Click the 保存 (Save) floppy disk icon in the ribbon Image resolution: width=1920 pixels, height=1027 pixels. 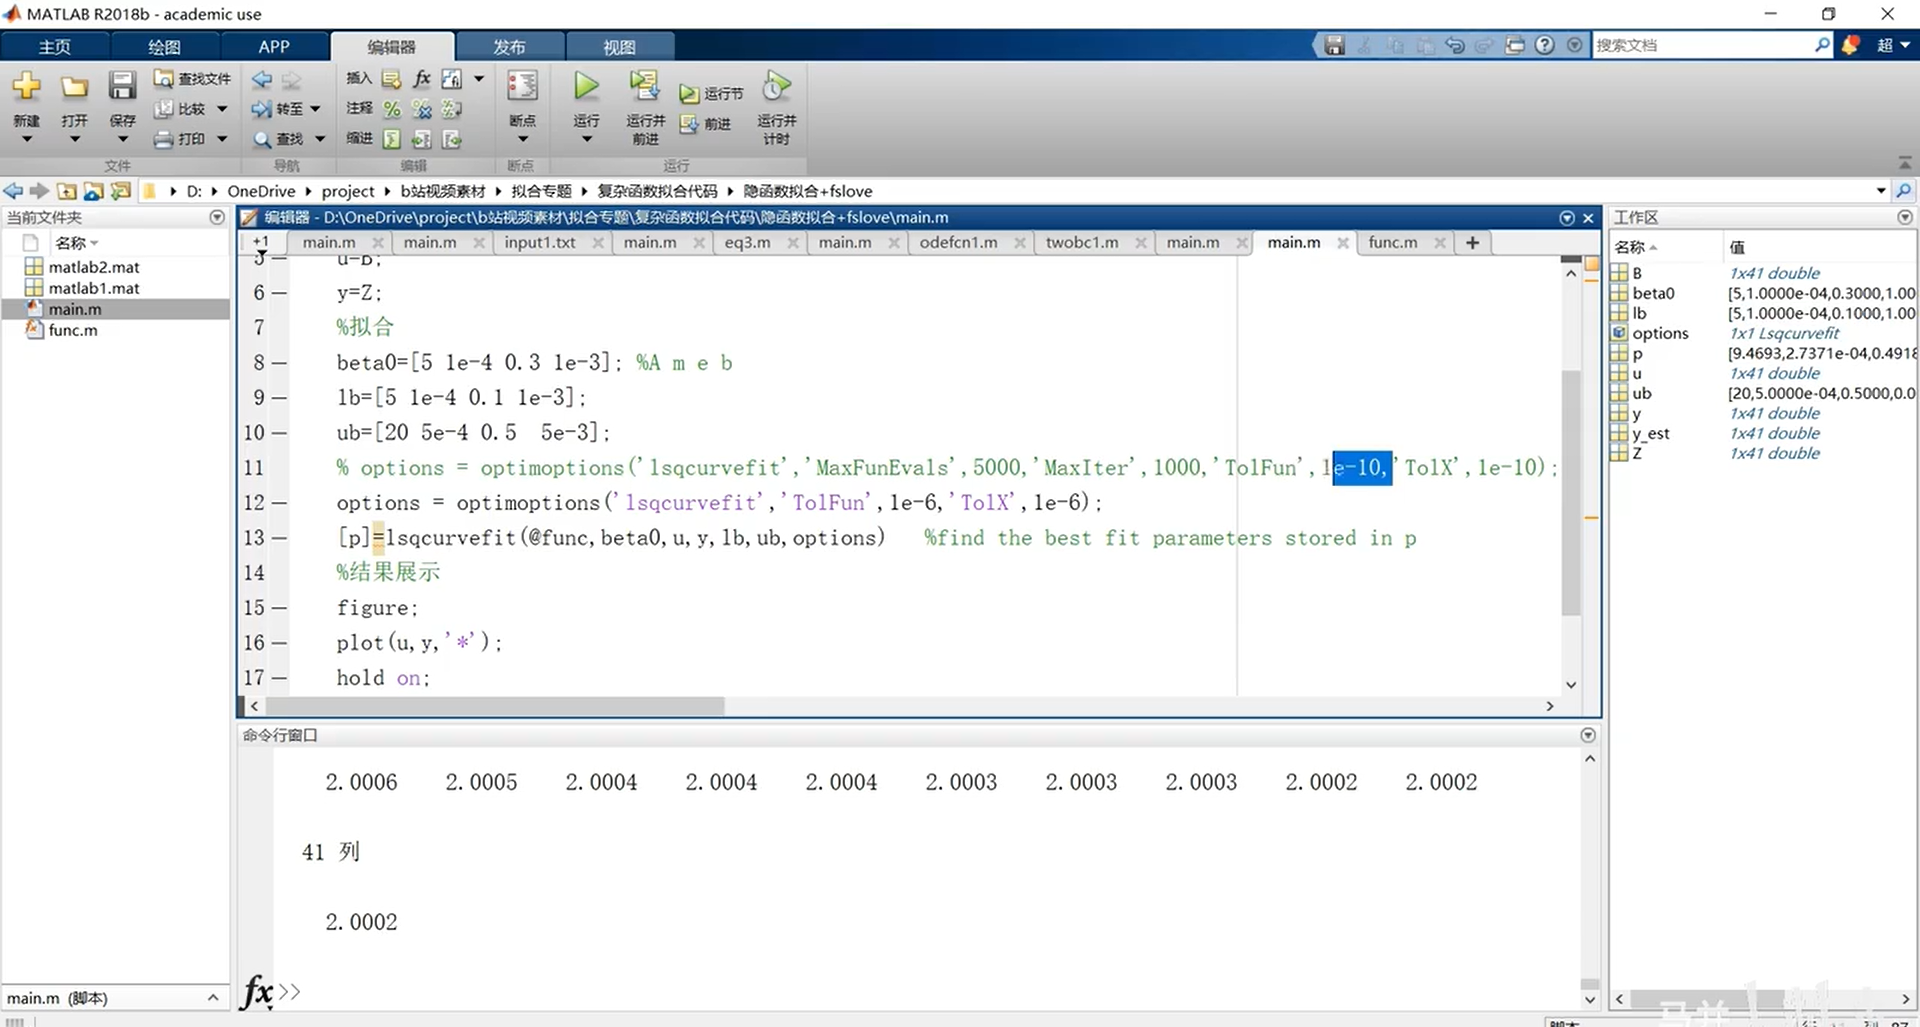pos(122,86)
